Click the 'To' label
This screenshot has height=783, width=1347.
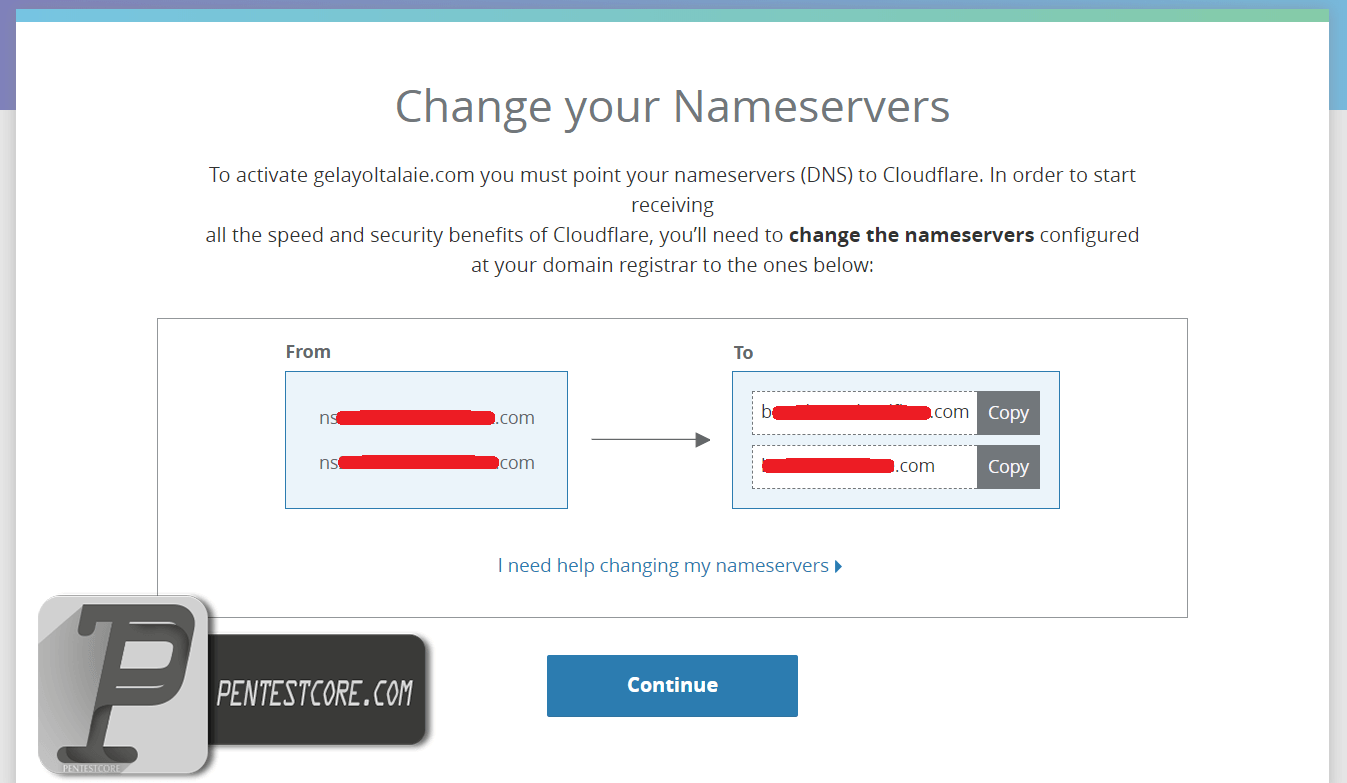pos(743,353)
